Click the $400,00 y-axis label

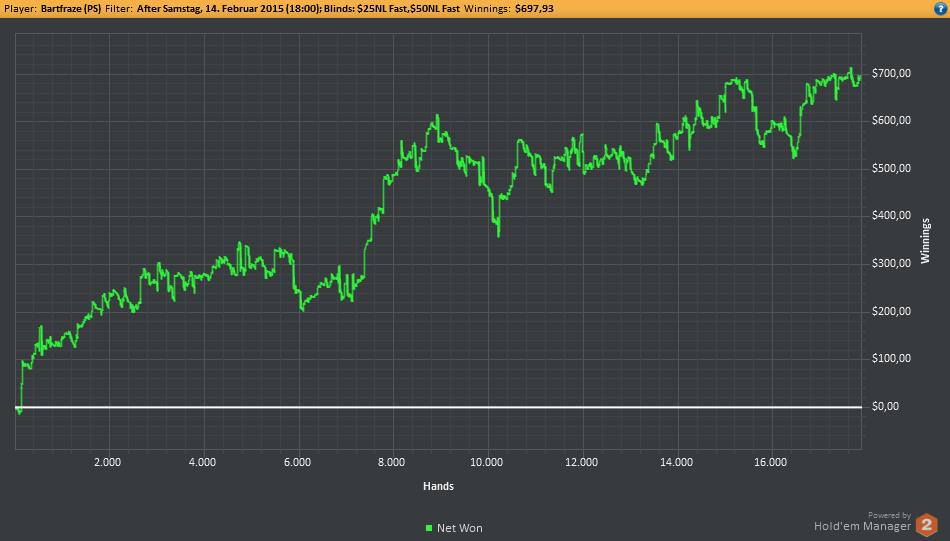pyautogui.click(x=891, y=216)
